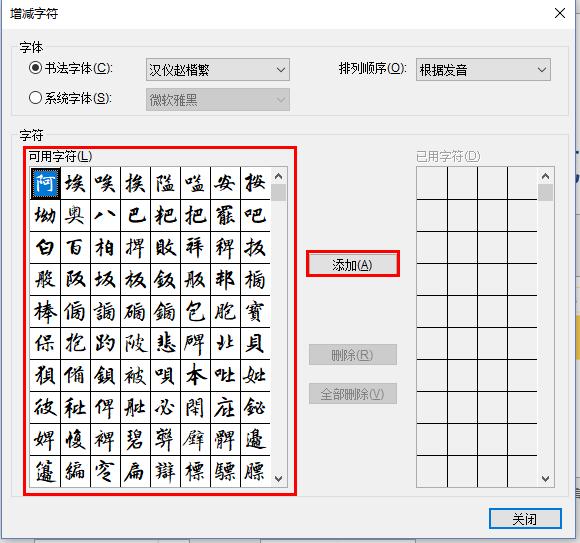580x543 pixels.
Task: Select the character 吧 in the grid
Action: coord(255,215)
